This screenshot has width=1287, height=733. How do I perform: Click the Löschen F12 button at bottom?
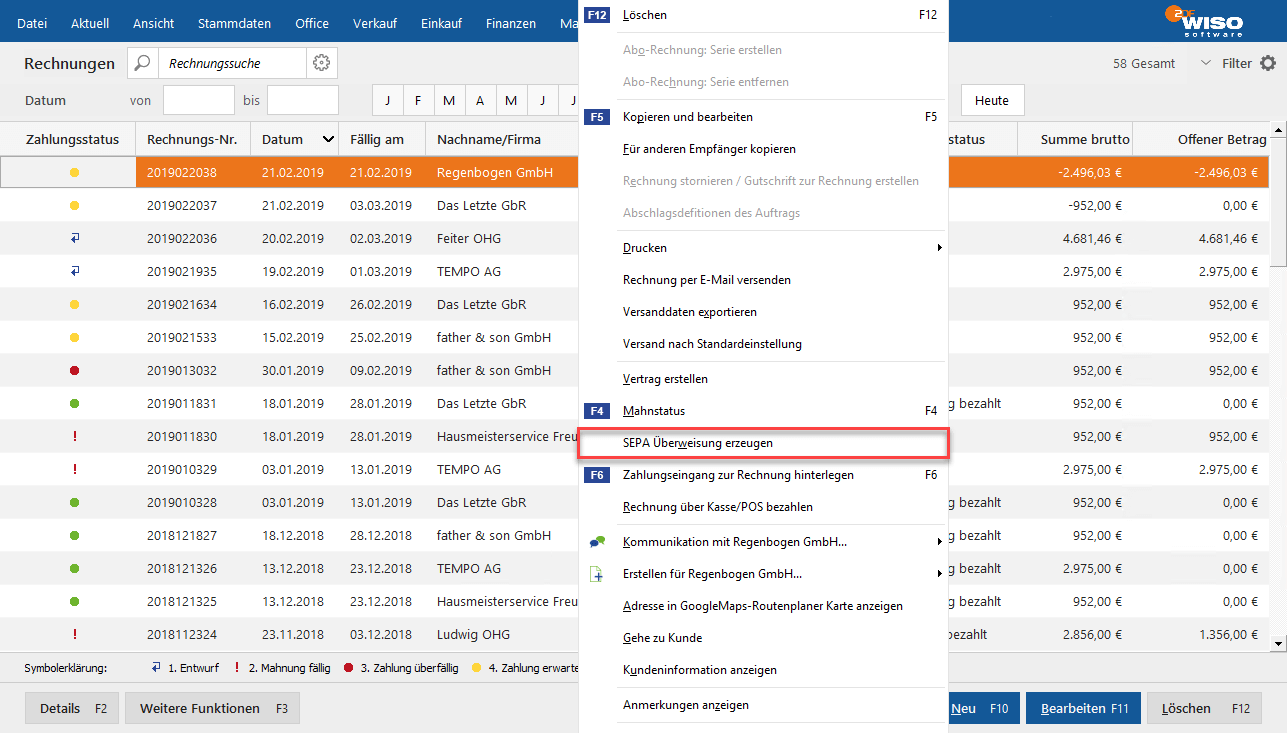point(1205,708)
